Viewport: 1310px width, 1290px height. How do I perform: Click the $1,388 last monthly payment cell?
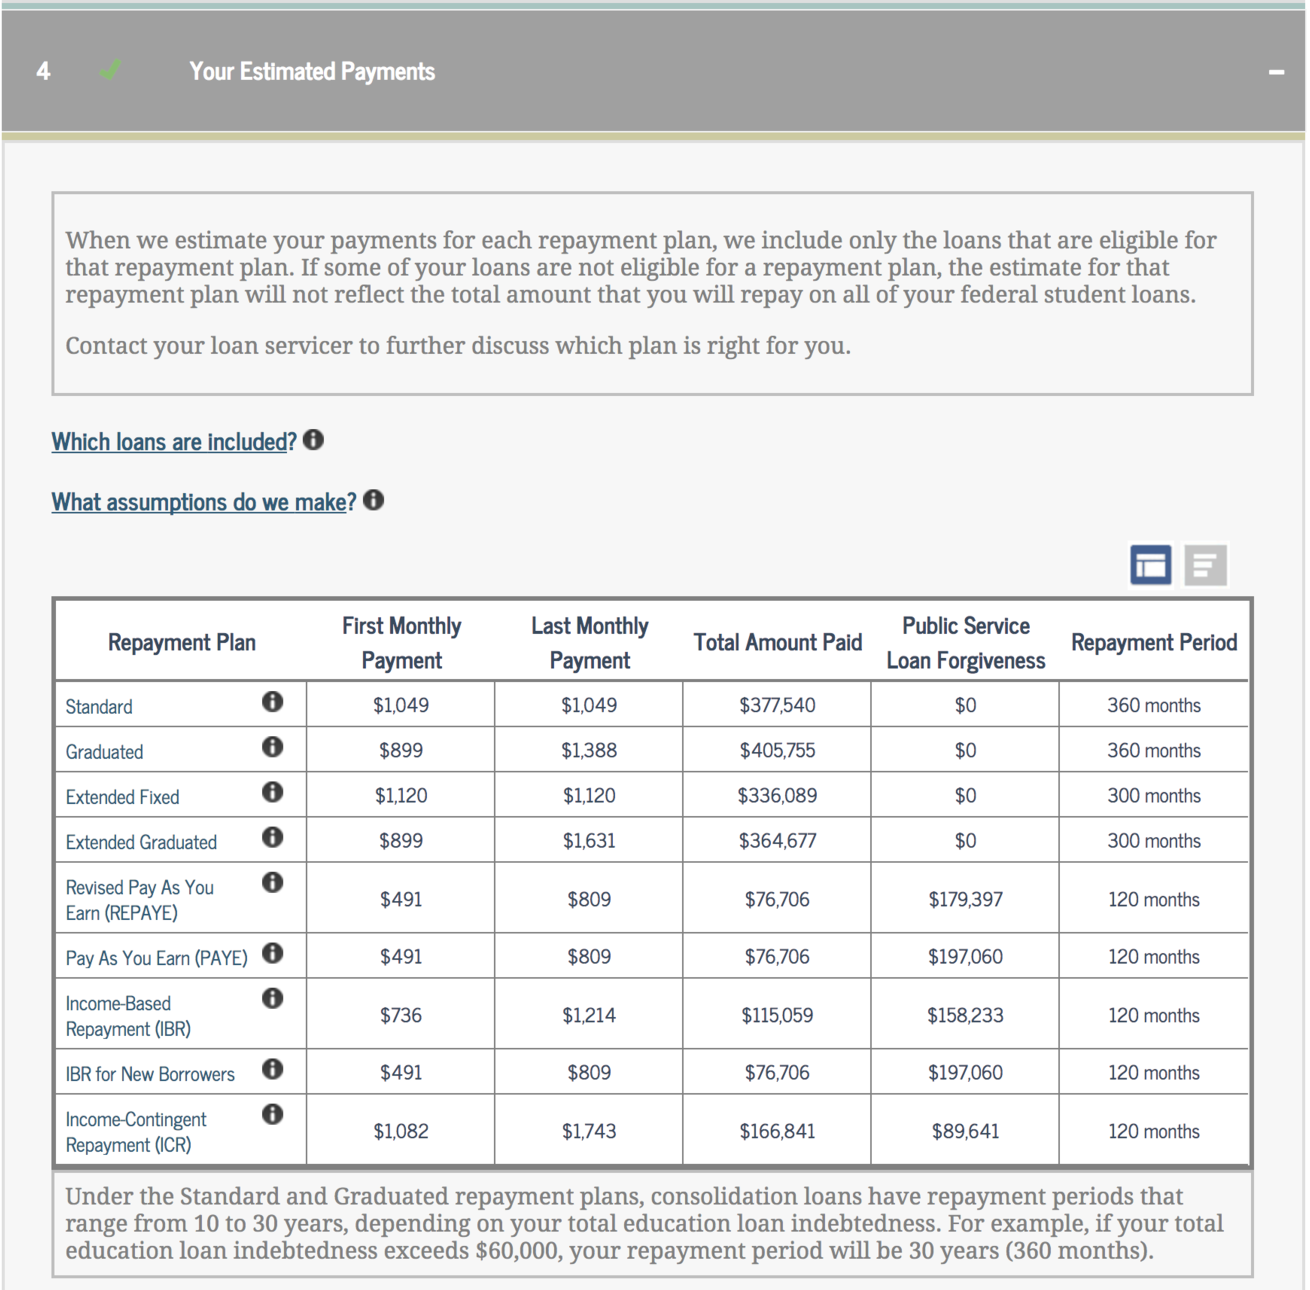pos(589,750)
